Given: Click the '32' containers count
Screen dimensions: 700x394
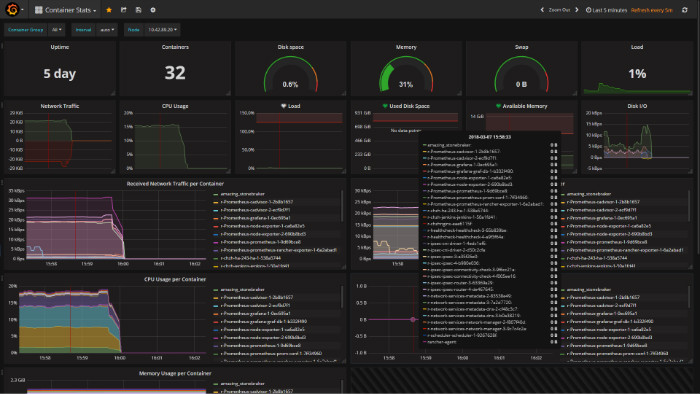Looking at the screenshot, I should click(175, 73).
